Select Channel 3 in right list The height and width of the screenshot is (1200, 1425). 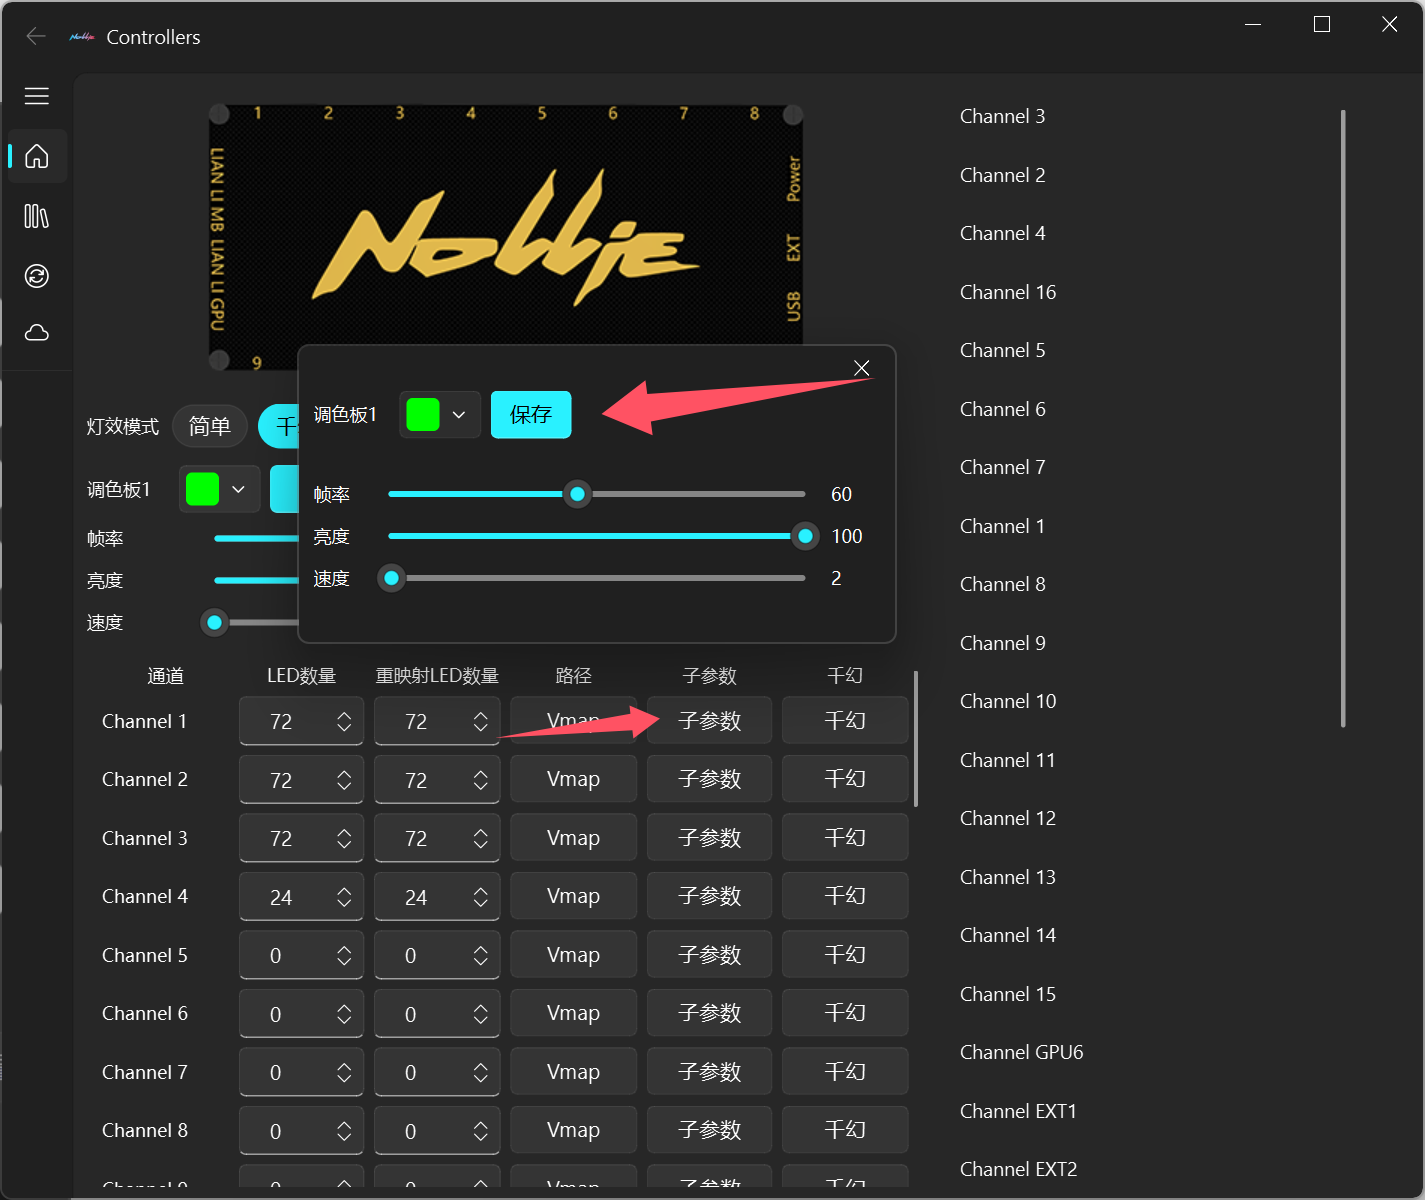(x=1002, y=117)
